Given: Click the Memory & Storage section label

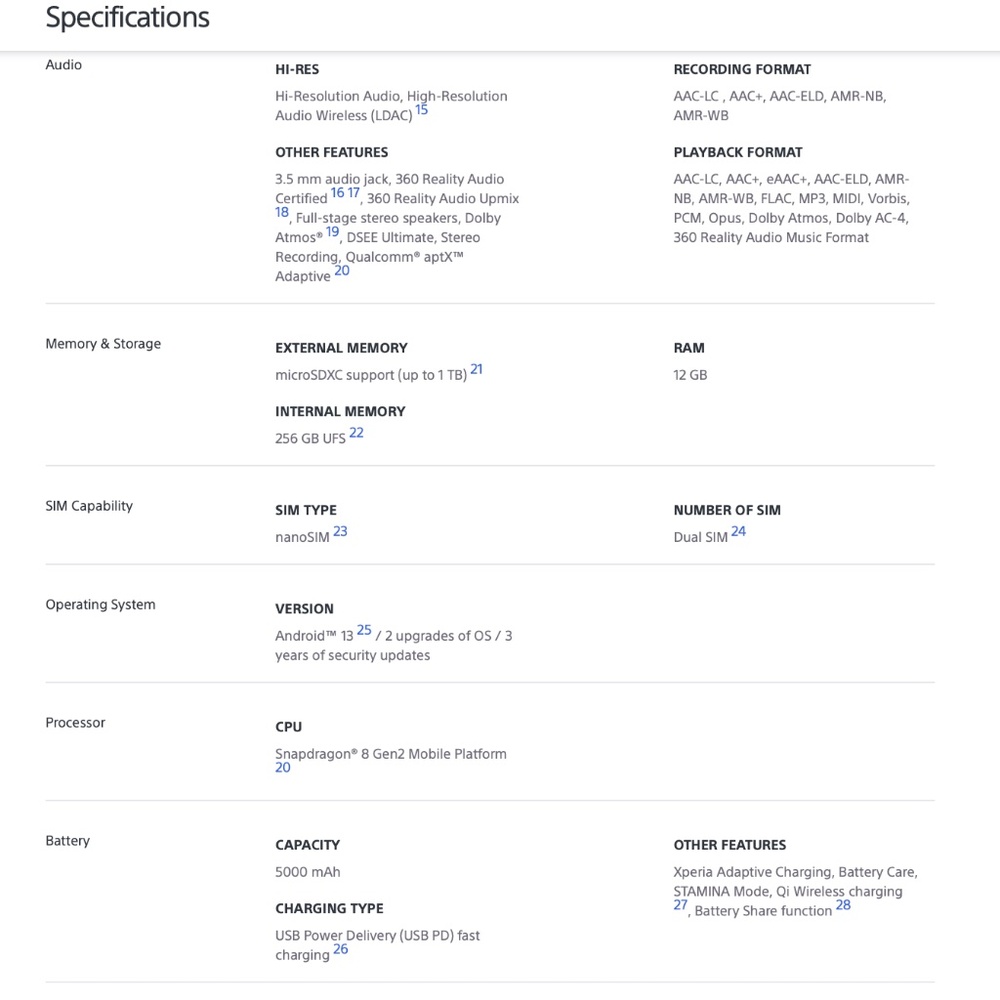Looking at the screenshot, I should coord(103,344).
